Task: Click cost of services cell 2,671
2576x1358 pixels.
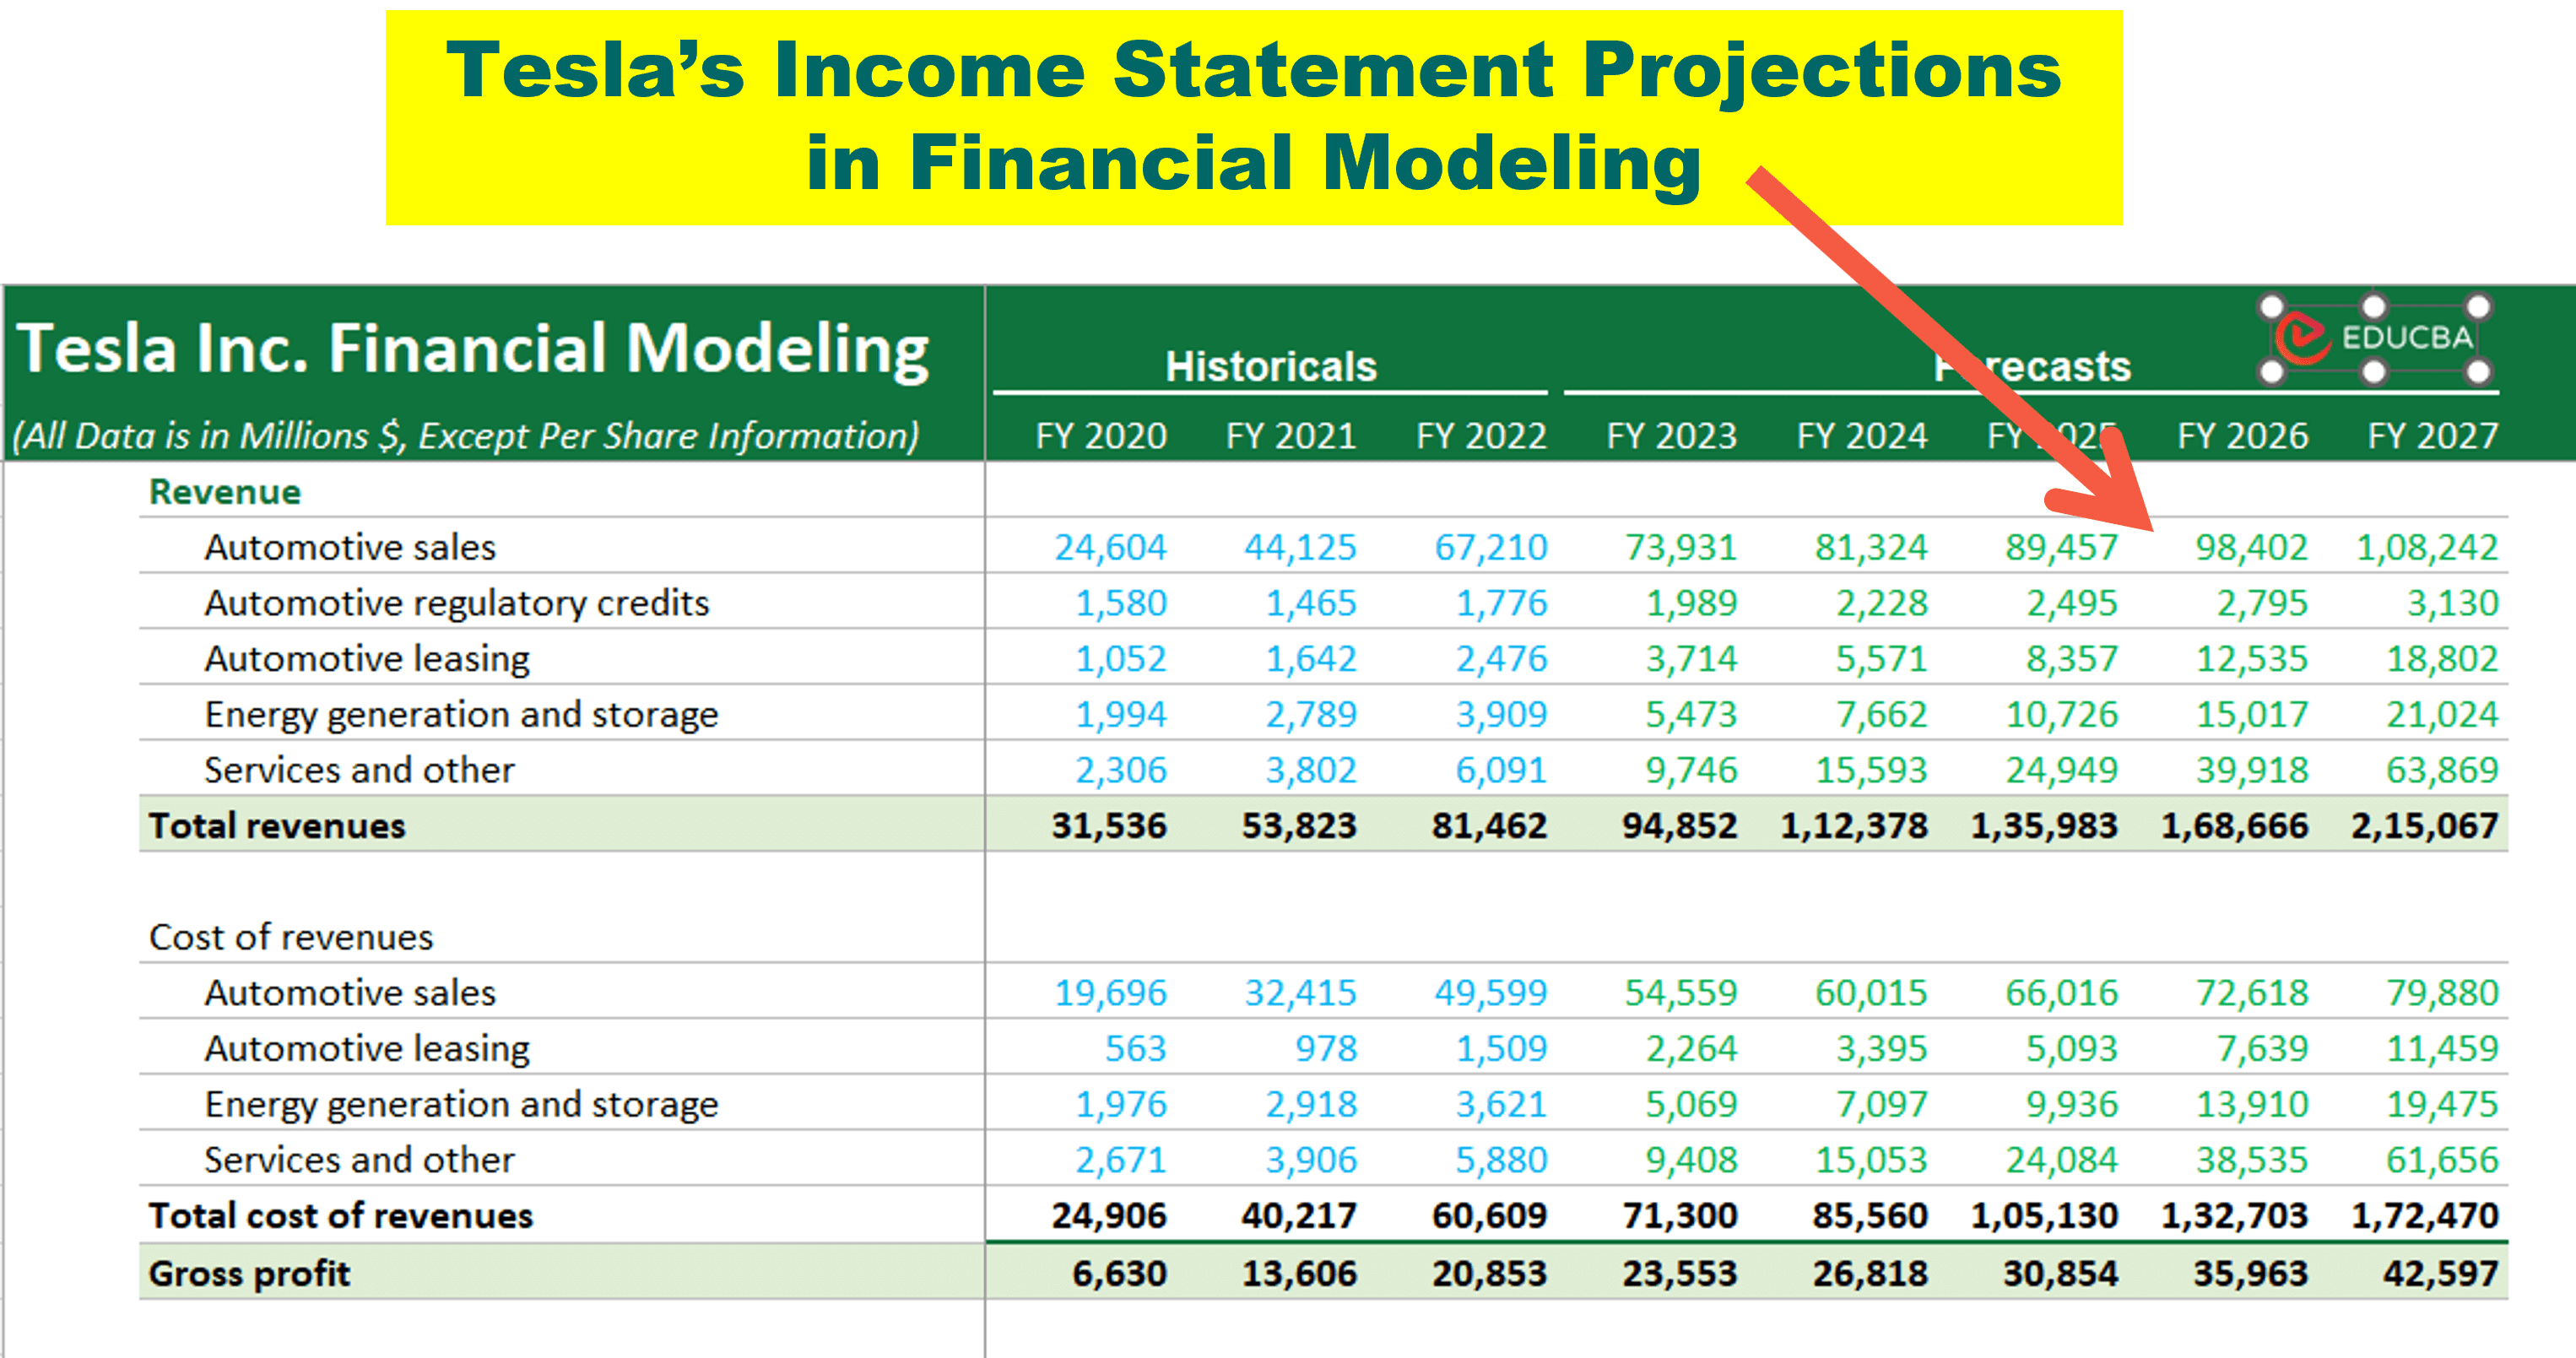Action: pyautogui.click(x=1121, y=1160)
